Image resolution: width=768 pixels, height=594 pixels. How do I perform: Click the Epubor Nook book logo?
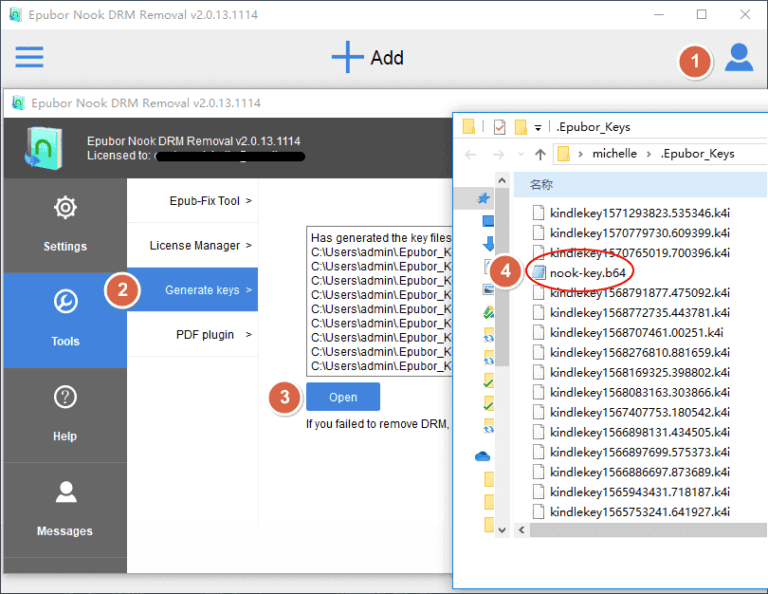44,148
